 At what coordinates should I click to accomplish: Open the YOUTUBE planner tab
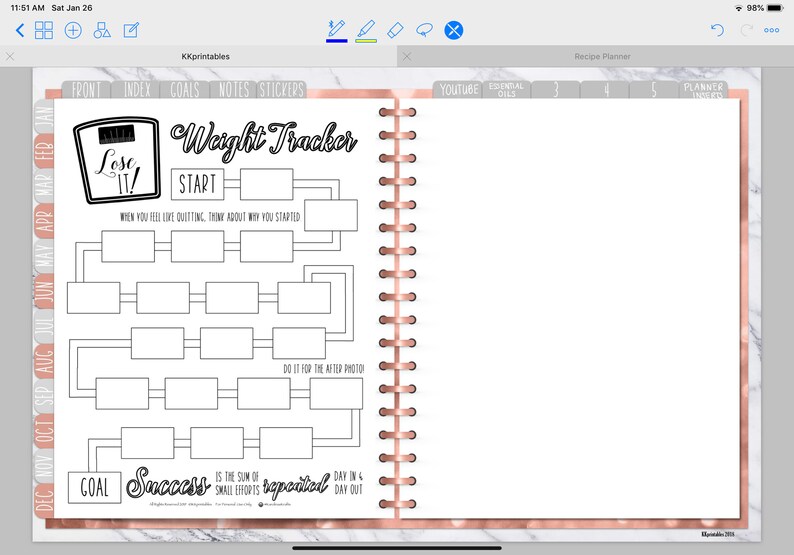click(458, 90)
